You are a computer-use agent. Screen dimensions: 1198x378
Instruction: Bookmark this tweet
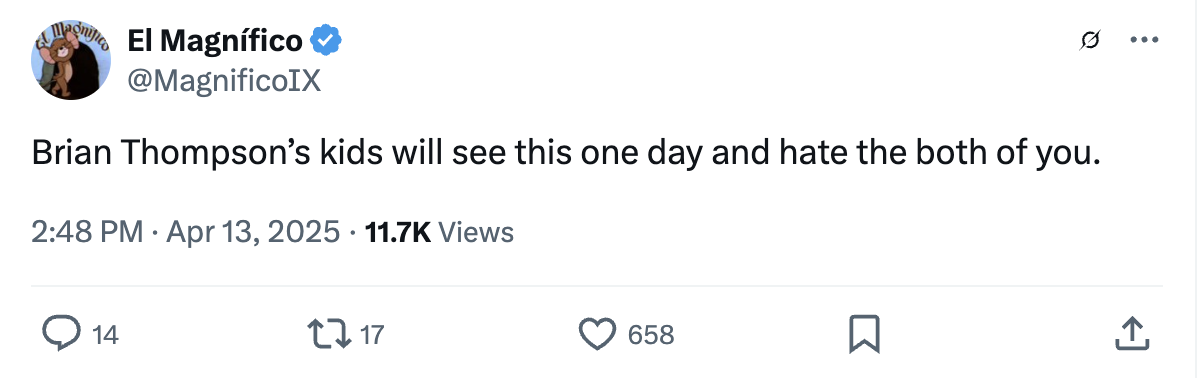pos(865,334)
